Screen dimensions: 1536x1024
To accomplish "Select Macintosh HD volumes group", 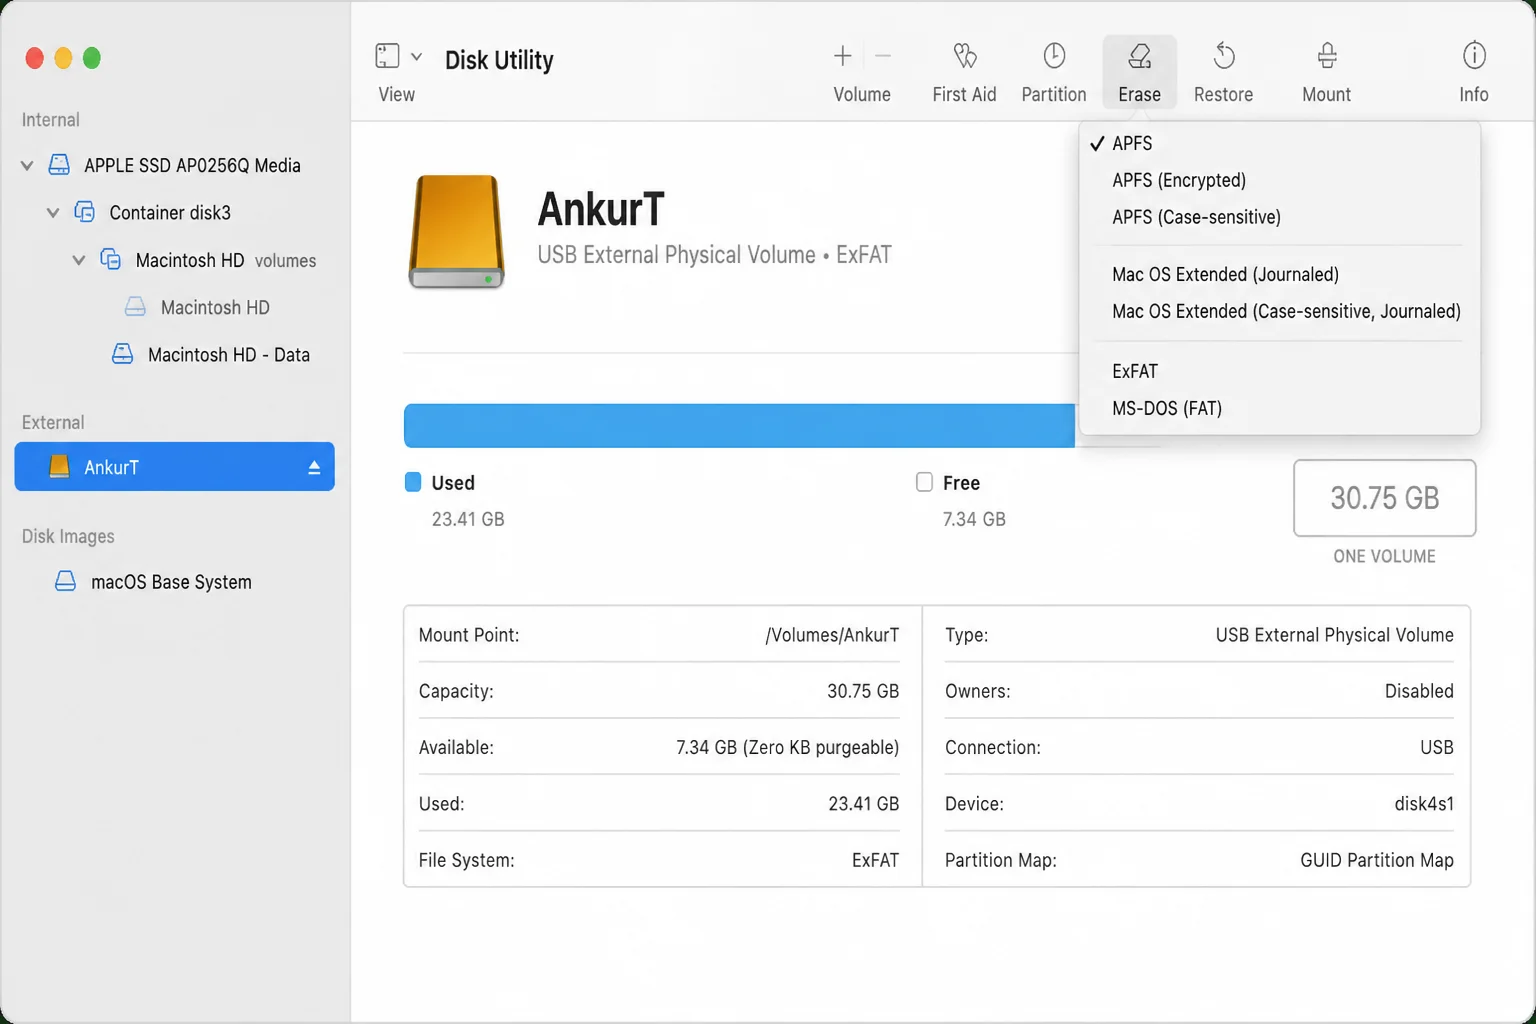I will point(226,260).
